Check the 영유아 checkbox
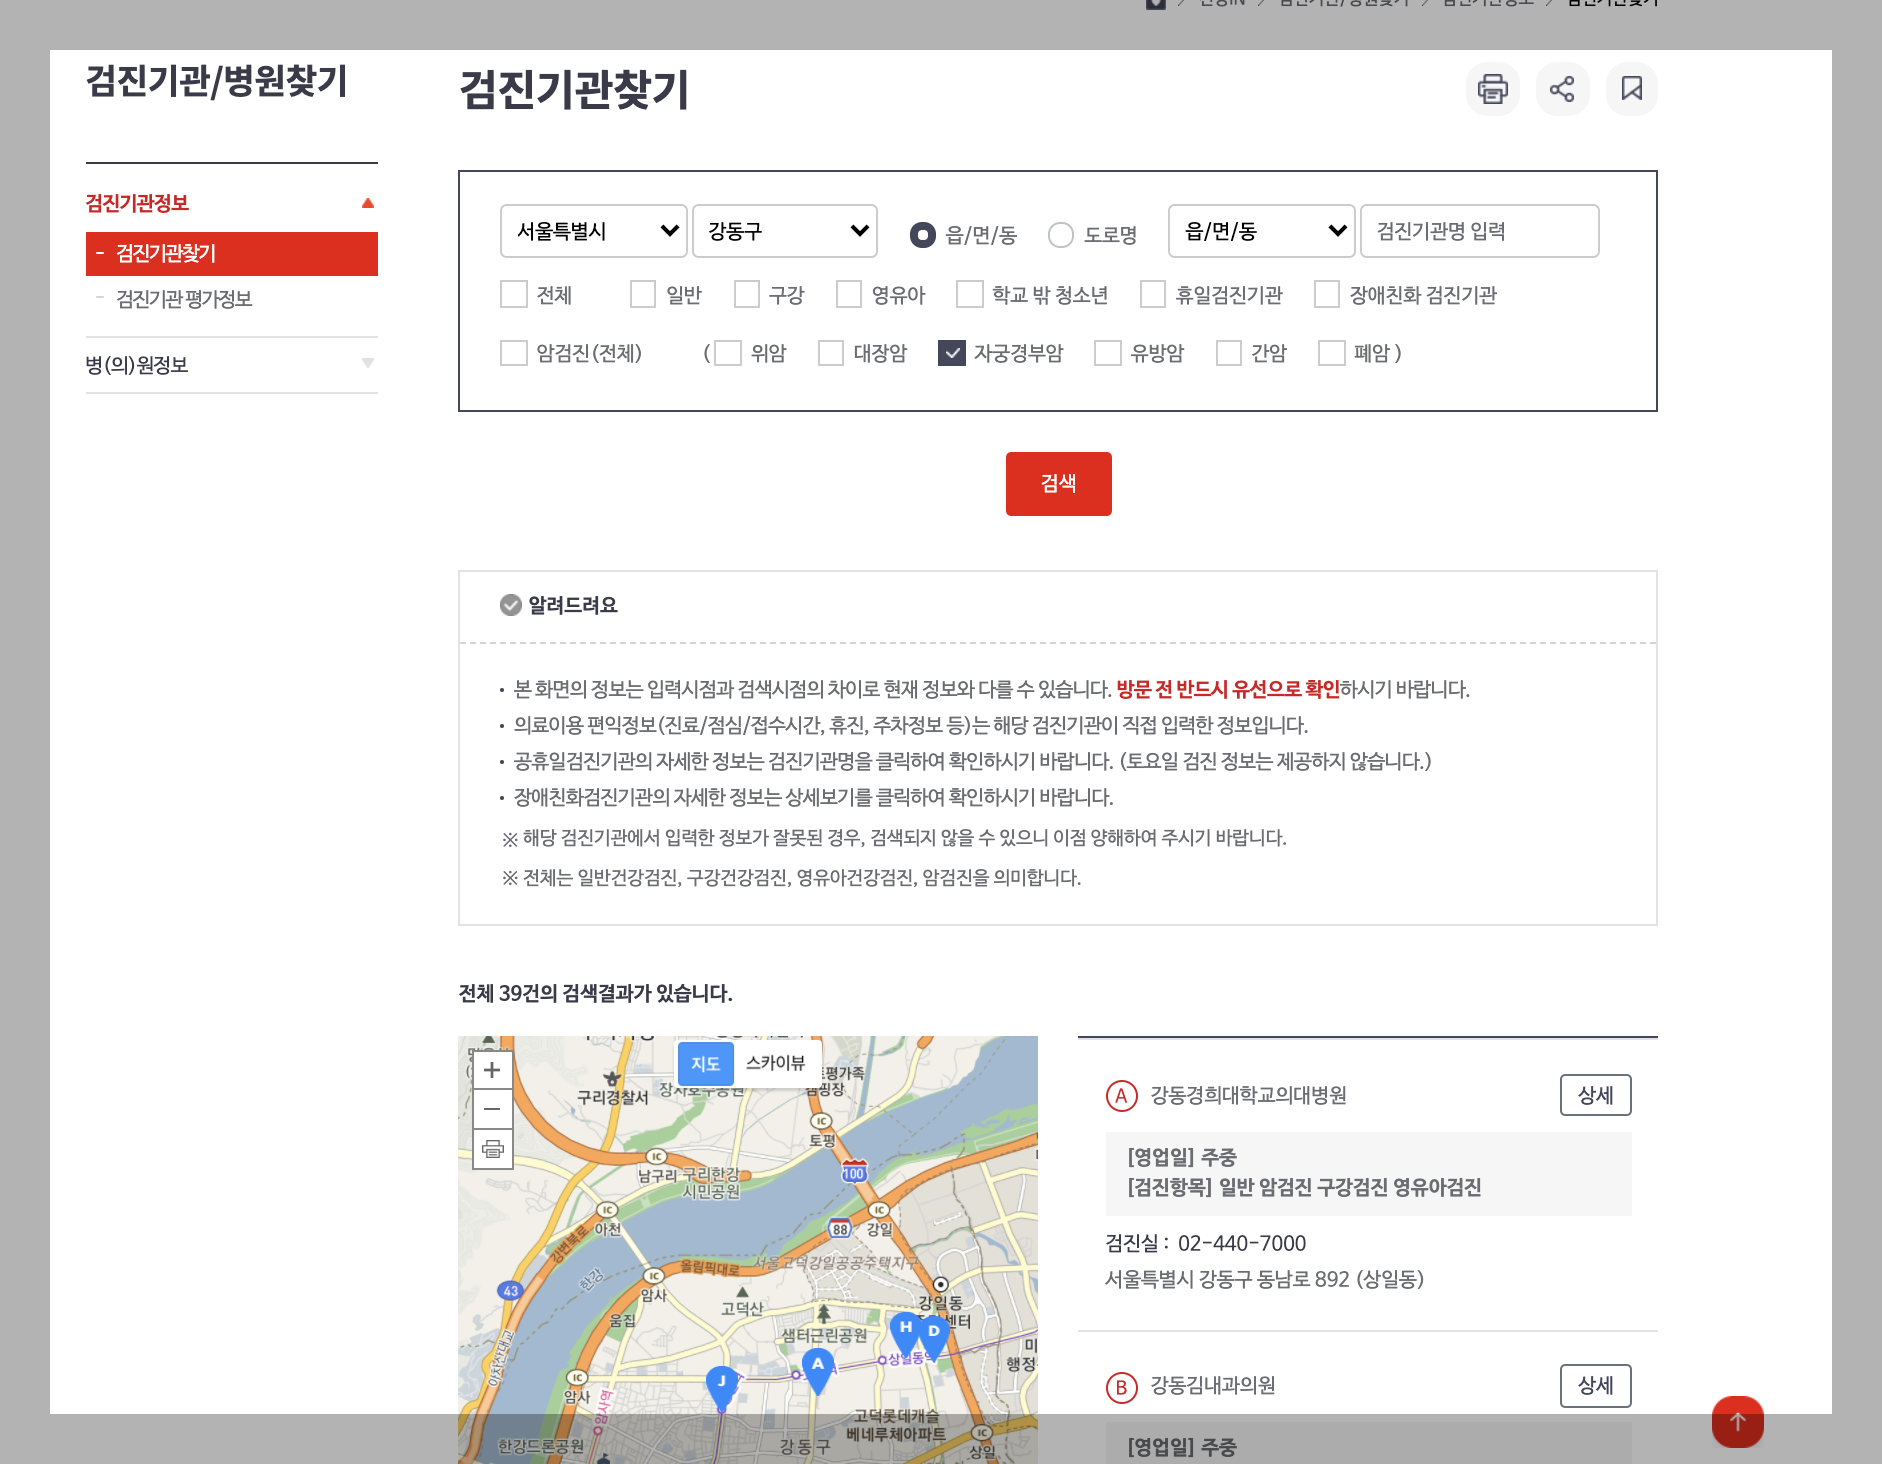Image resolution: width=1882 pixels, height=1464 pixels. pos(849,294)
